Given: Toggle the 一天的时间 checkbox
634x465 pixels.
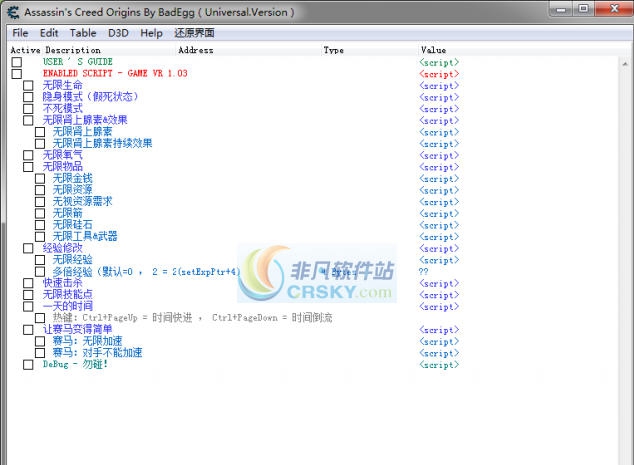Looking at the screenshot, I should 28,306.
